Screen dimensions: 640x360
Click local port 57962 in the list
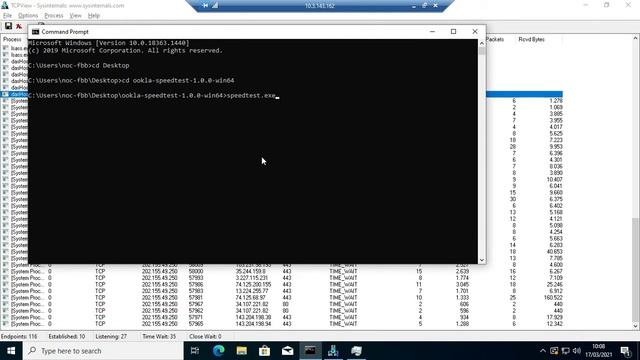tap(196, 310)
